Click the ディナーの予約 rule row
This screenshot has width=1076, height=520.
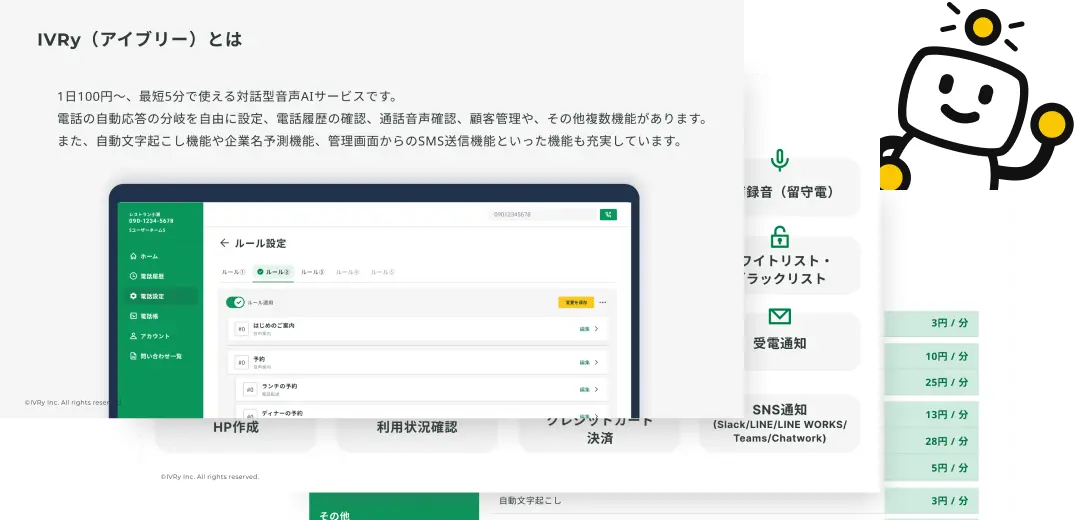coord(422,412)
